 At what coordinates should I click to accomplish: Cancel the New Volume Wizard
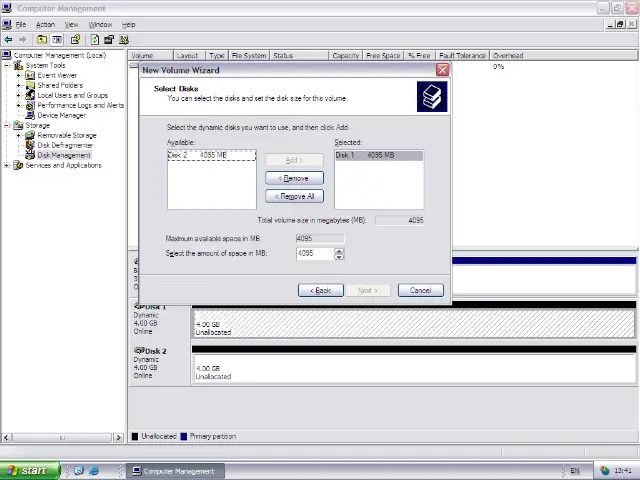tap(420, 290)
